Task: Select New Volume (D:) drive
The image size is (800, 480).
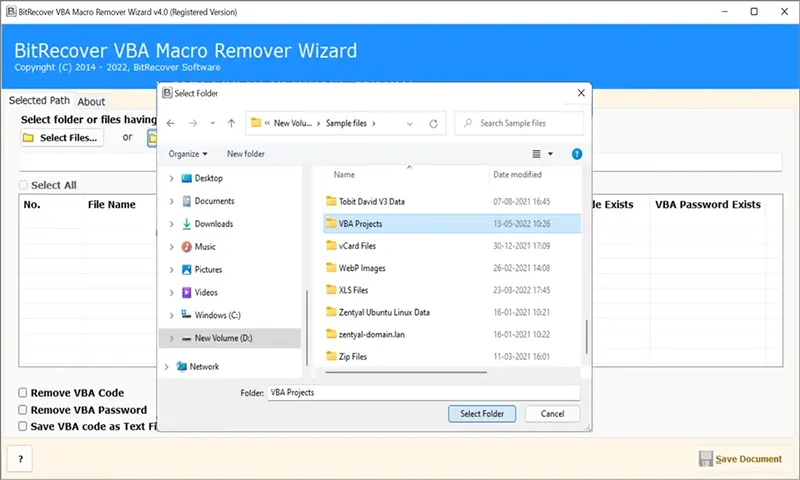Action: tap(230, 338)
